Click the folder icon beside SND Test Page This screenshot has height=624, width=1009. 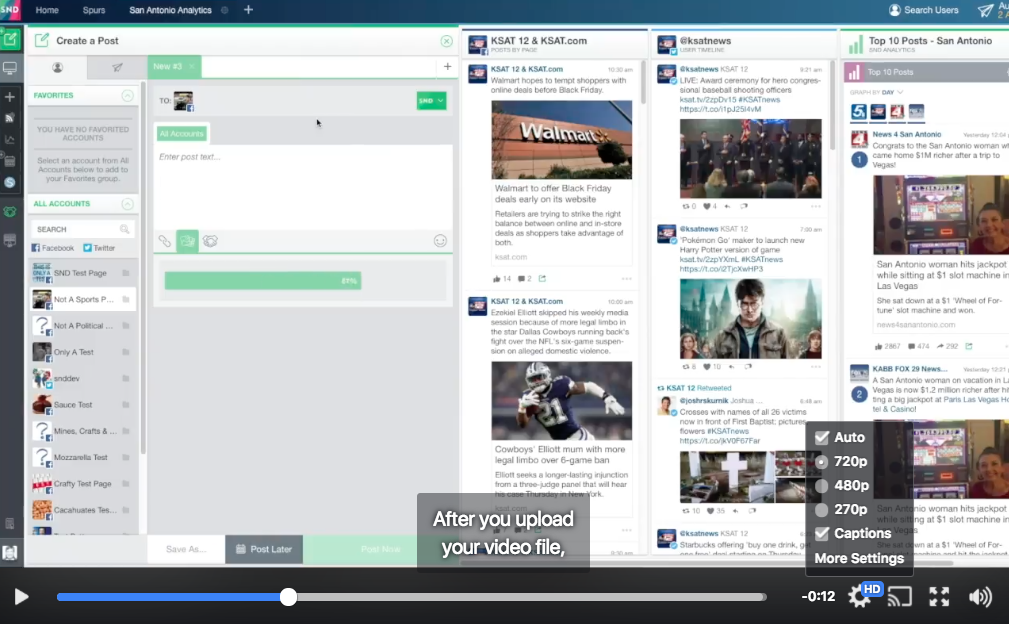coord(125,273)
